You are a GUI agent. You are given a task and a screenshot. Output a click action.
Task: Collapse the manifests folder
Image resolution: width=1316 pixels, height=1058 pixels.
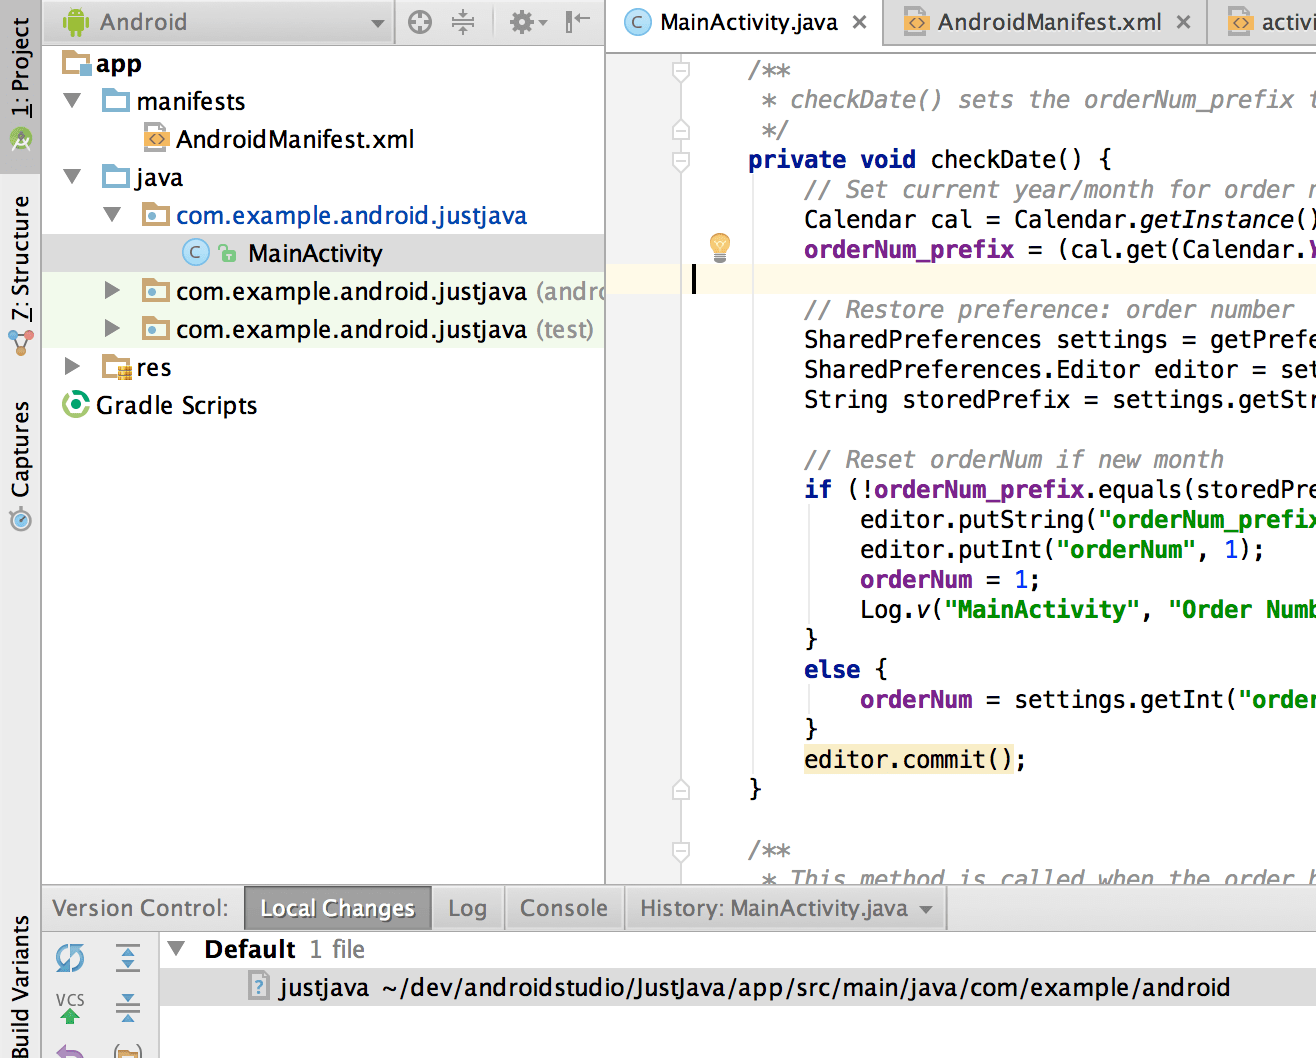click(x=72, y=100)
